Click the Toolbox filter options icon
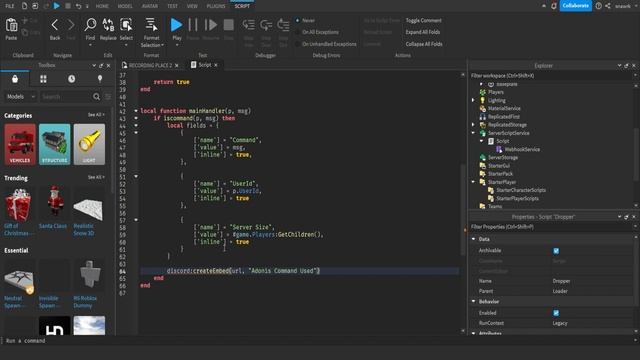The width and height of the screenshot is (640, 360). coord(108,97)
